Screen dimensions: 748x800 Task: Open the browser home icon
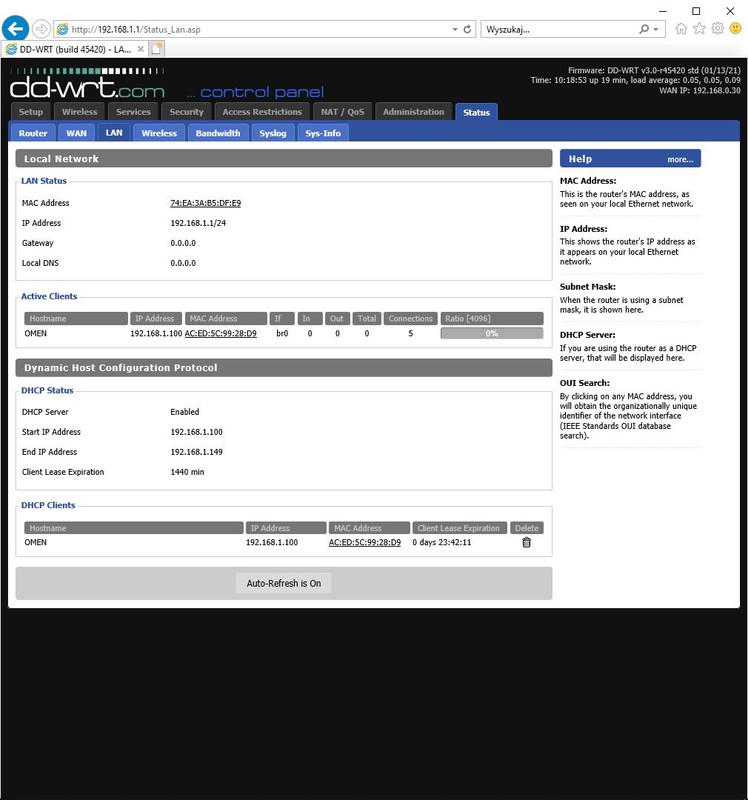pyautogui.click(x=681, y=29)
